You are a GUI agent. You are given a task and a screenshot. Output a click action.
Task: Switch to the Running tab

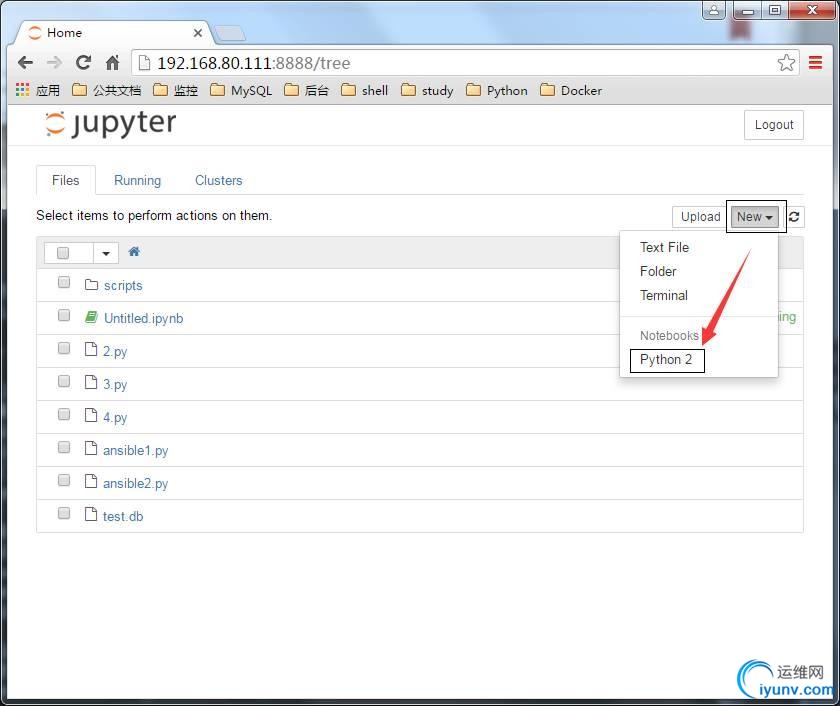137,180
